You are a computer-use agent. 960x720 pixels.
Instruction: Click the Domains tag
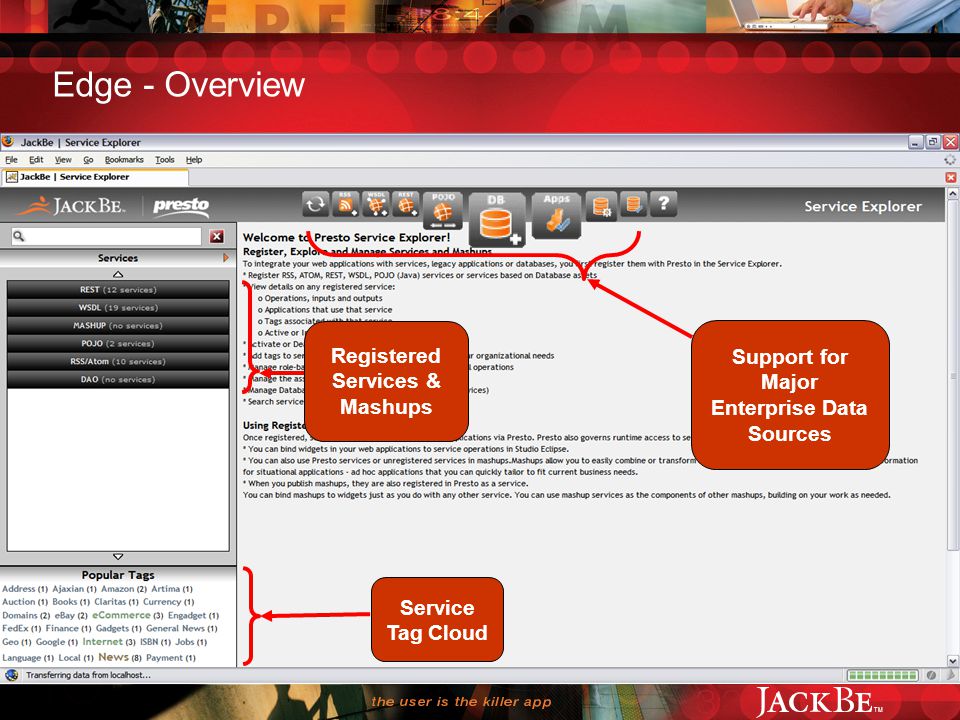coord(20,615)
